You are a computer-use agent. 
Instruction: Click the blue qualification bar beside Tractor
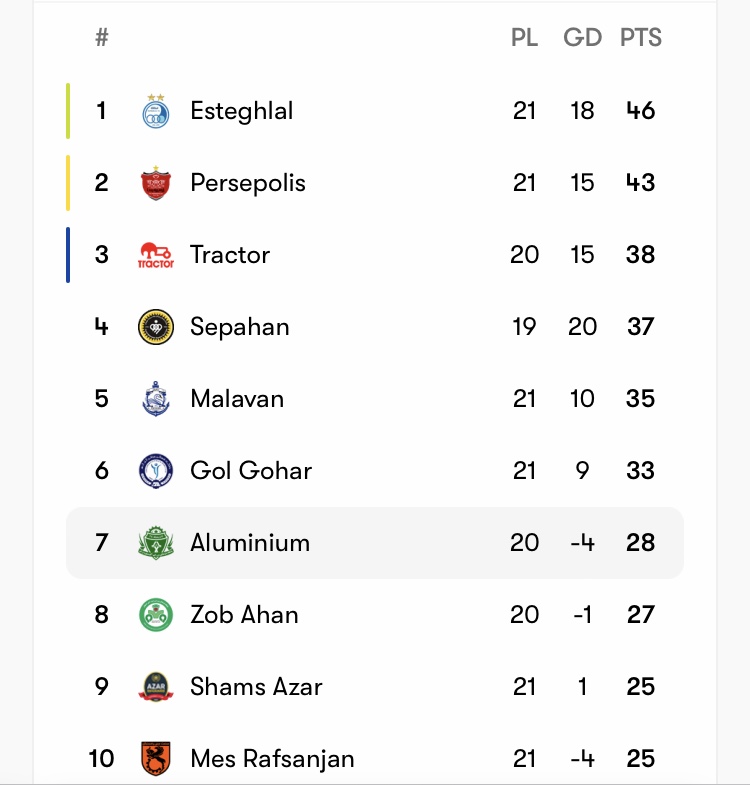tap(68, 255)
